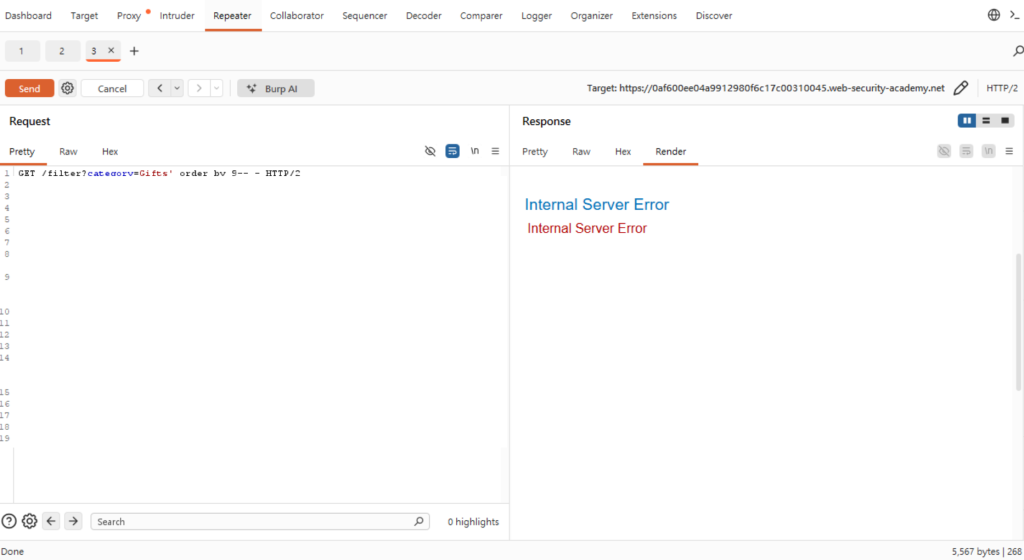Switch to the Target tab
This screenshot has width=1024, height=560.
tap(84, 16)
